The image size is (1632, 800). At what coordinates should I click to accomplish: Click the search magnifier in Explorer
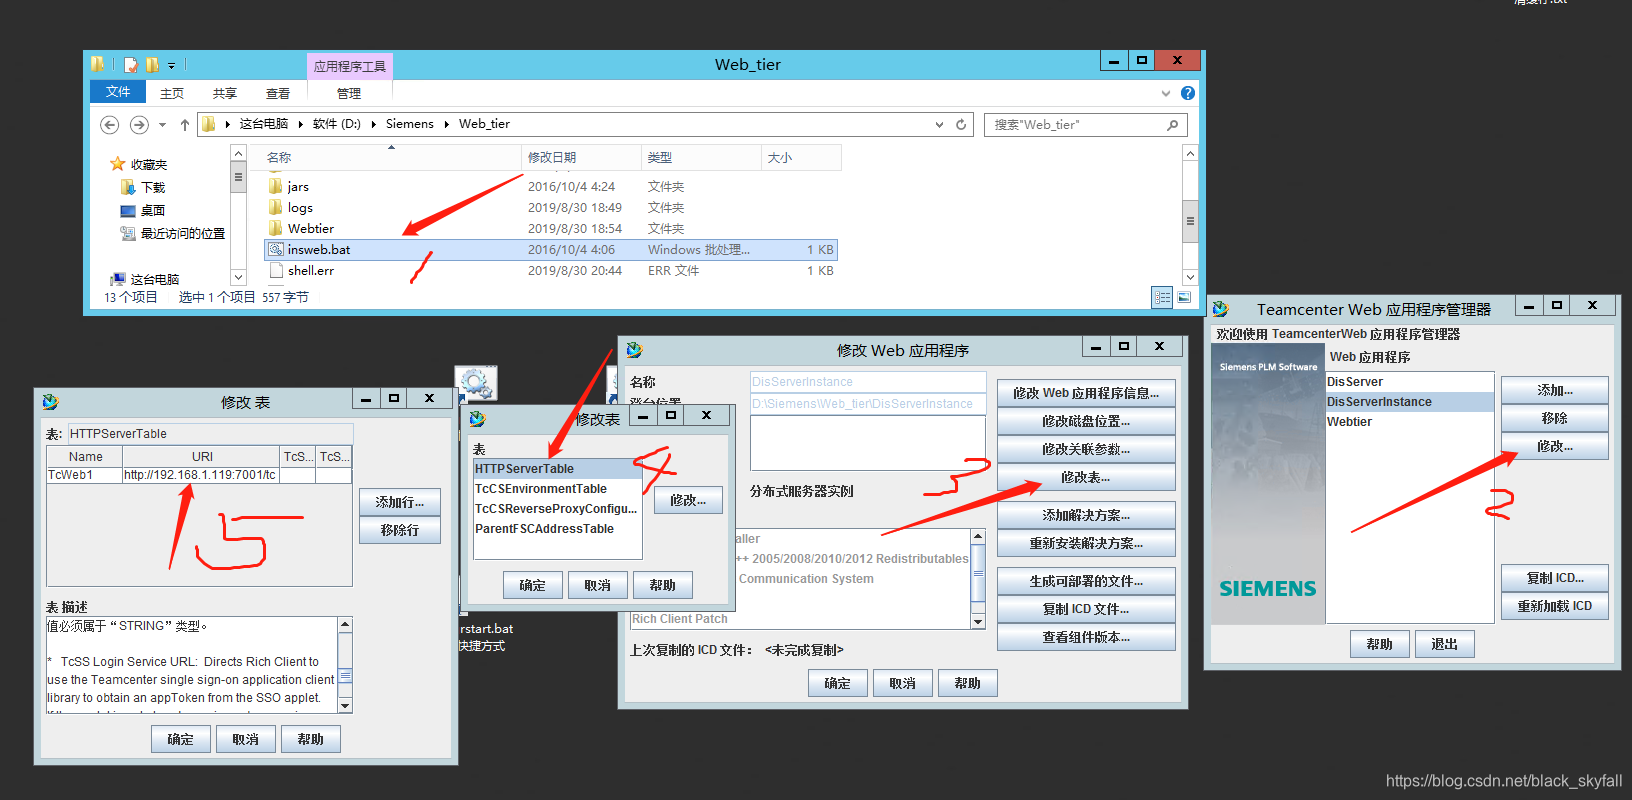point(1173,125)
